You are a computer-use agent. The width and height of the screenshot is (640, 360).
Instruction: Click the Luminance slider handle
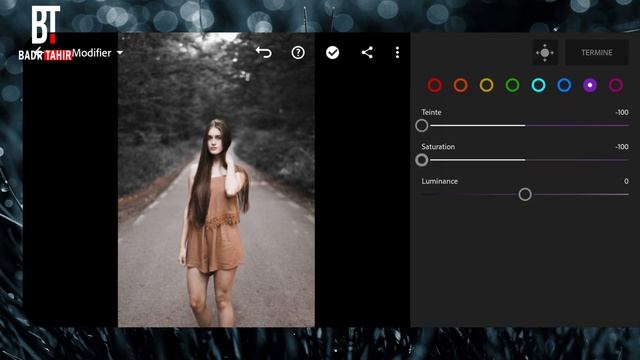pos(525,194)
